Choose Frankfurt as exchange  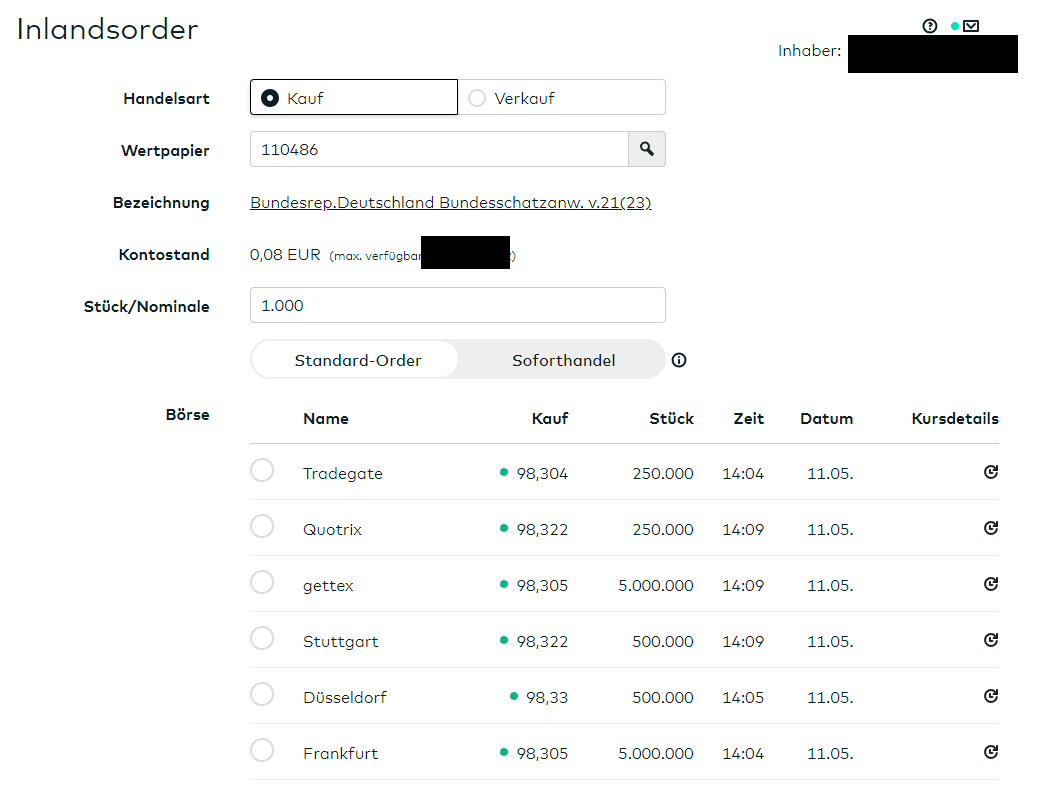click(262, 751)
